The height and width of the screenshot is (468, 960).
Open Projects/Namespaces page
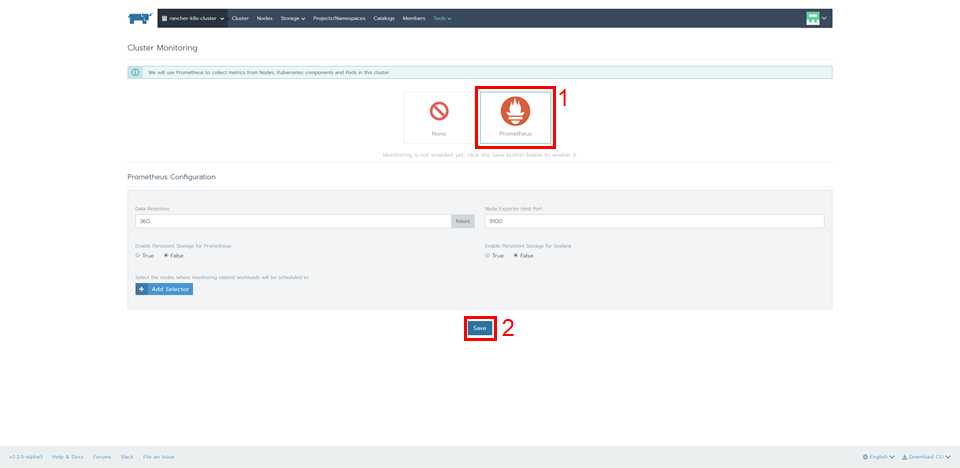click(339, 18)
